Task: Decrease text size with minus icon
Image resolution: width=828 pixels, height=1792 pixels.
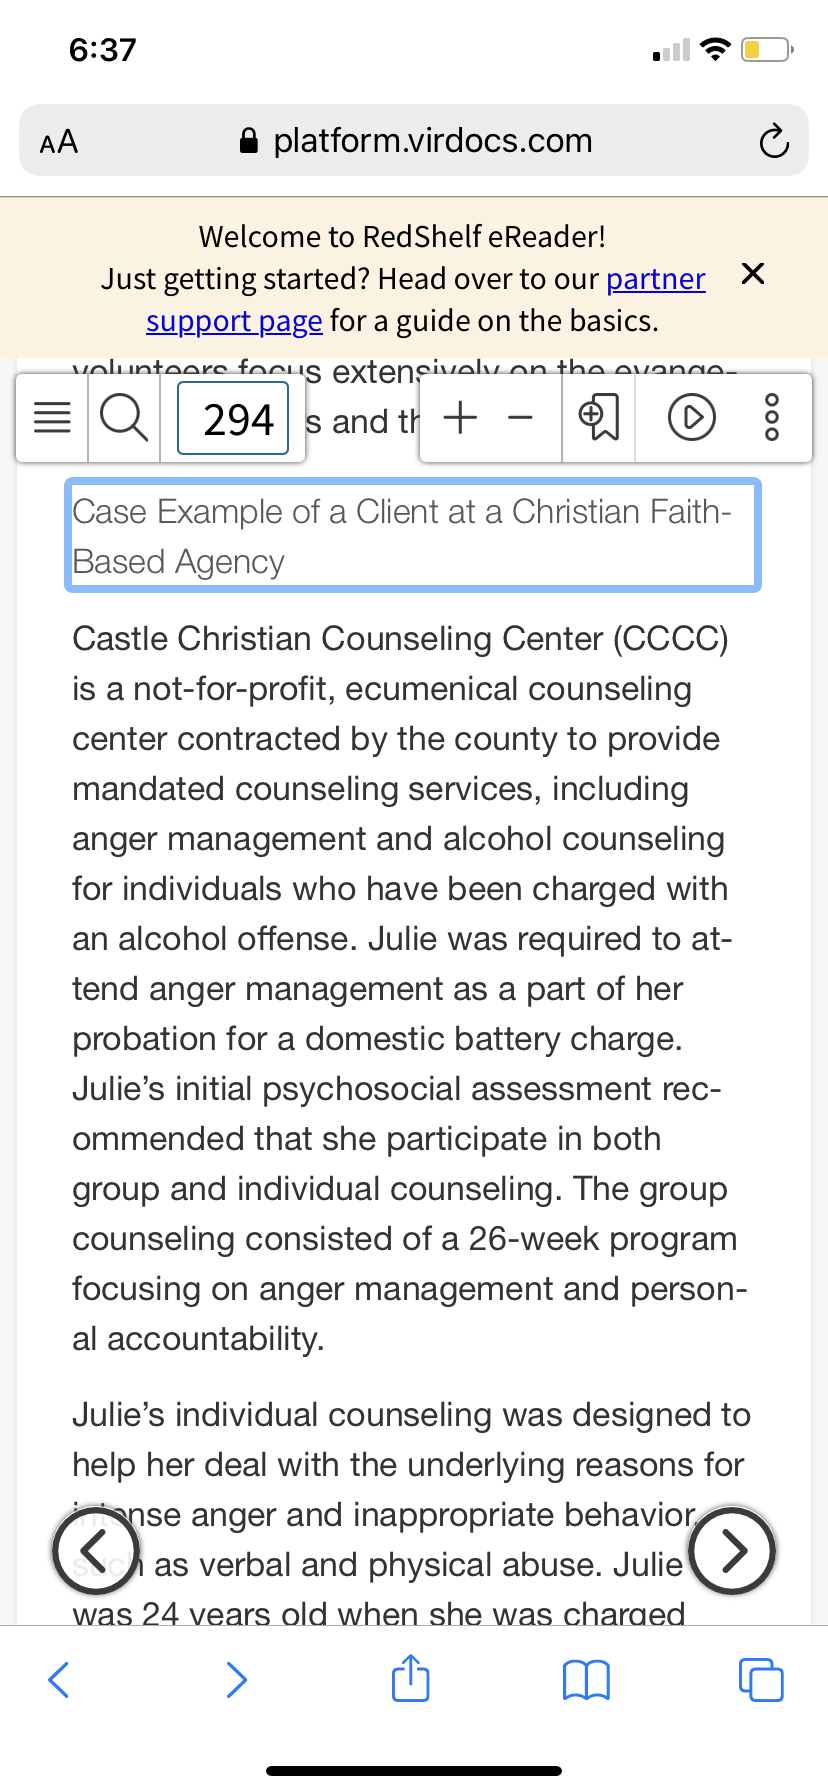Action: pyautogui.click(x=520, y=418)
